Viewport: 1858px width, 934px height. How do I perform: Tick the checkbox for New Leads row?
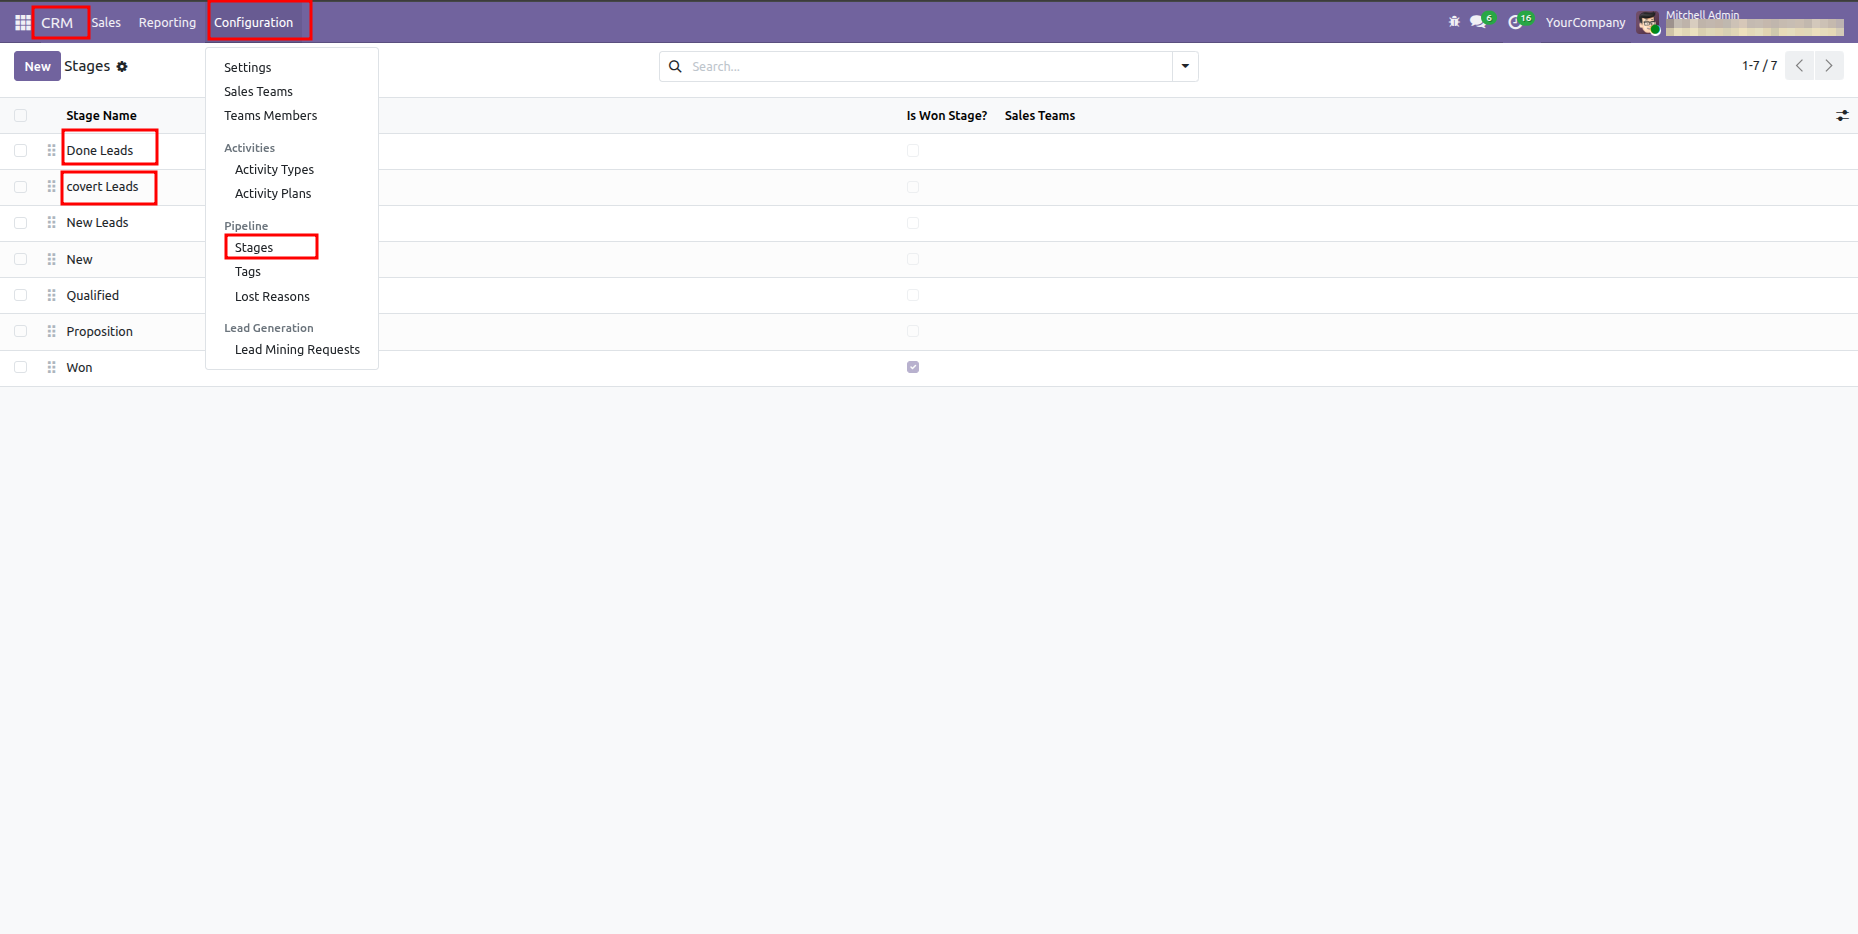coord(20,223)
